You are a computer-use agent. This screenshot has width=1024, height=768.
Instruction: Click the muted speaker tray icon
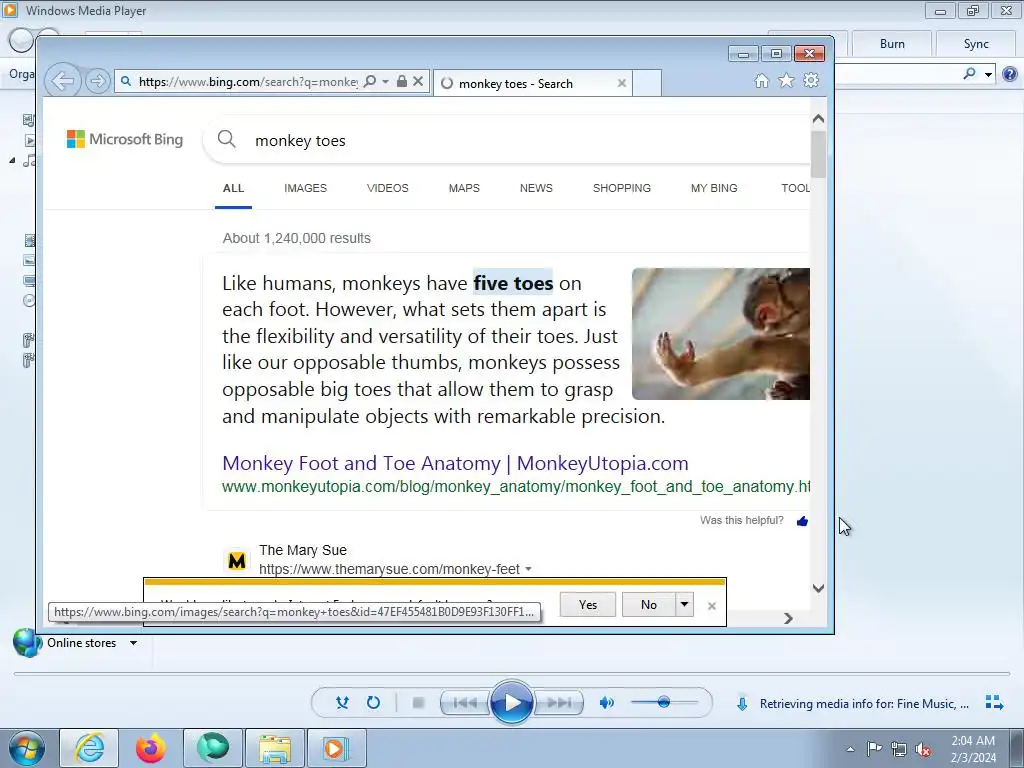pos(923,749)
